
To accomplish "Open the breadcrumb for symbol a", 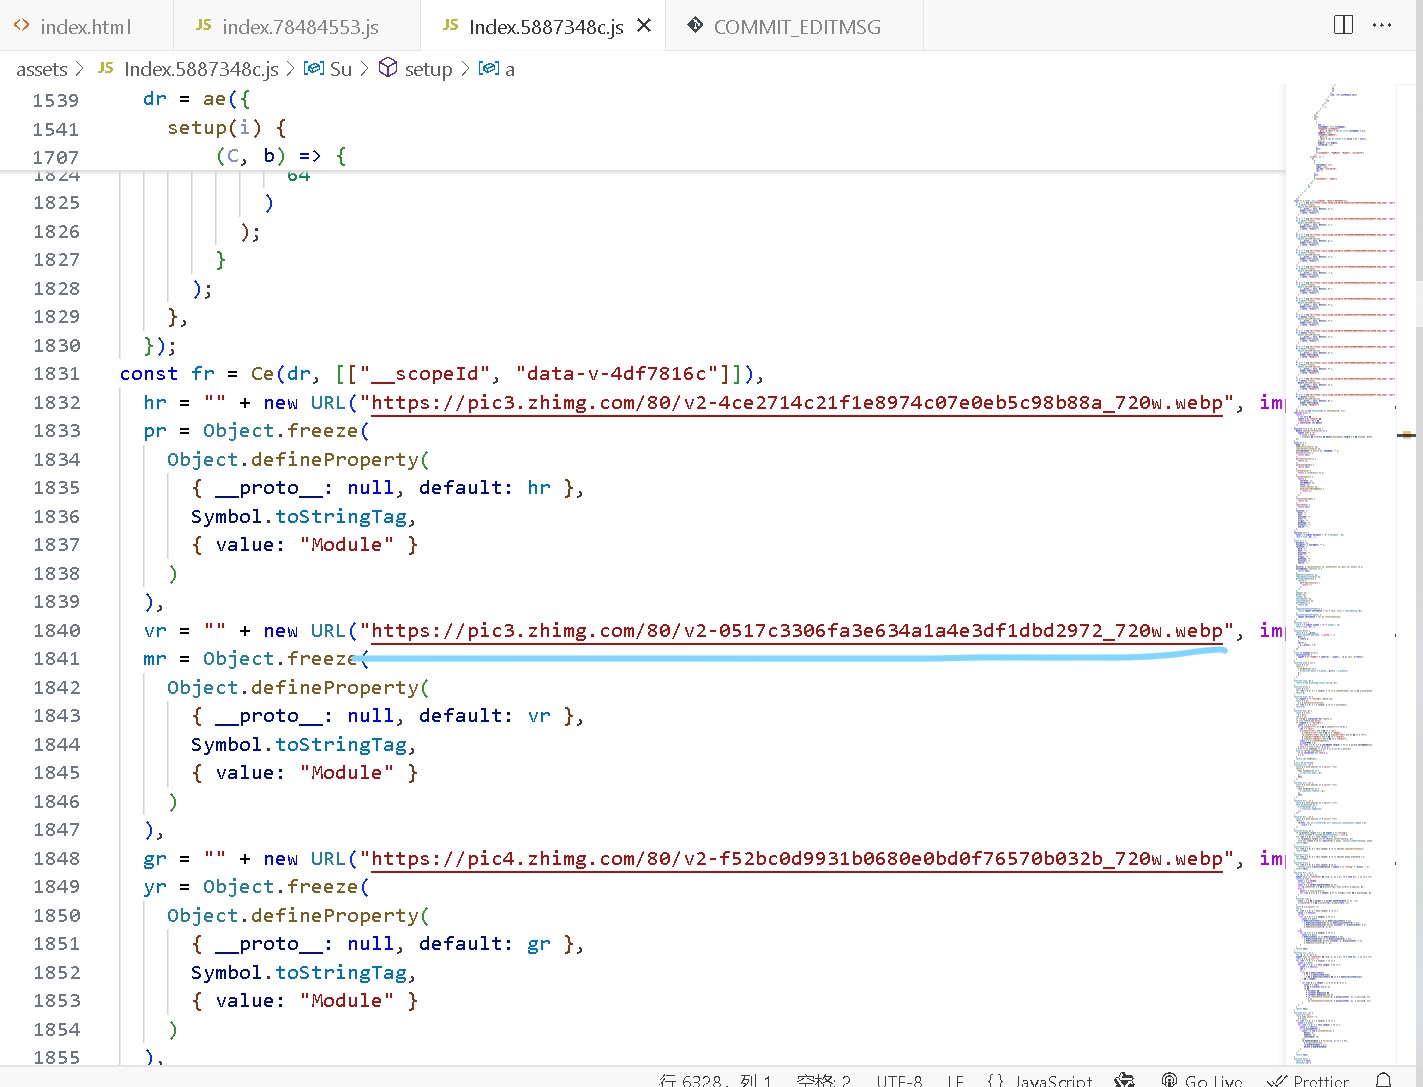I will pos(497,69).
